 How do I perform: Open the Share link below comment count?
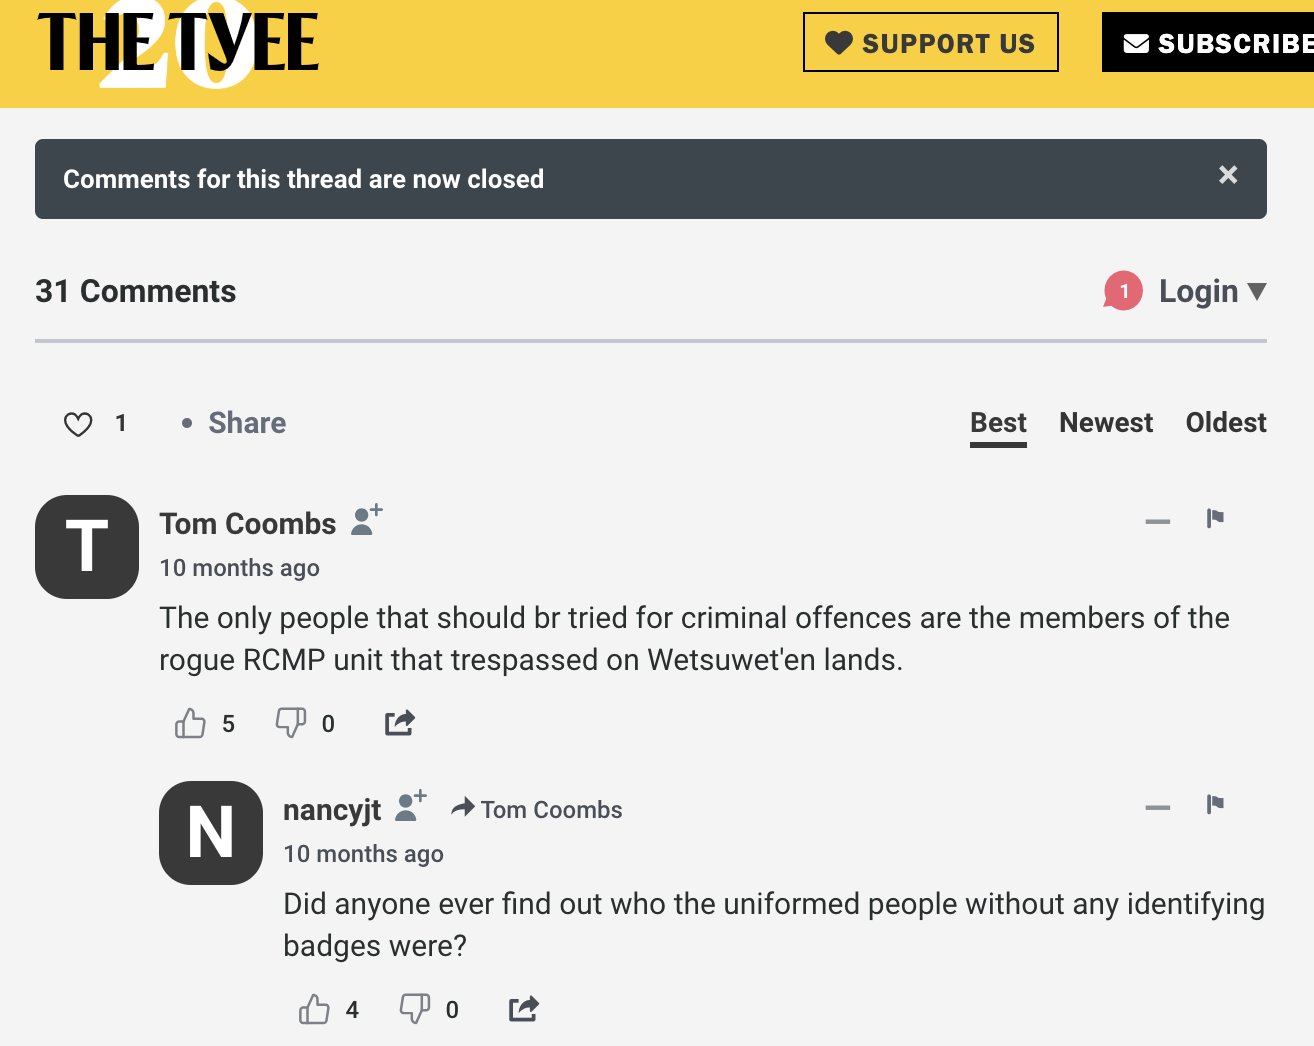[x=247, y=423]
